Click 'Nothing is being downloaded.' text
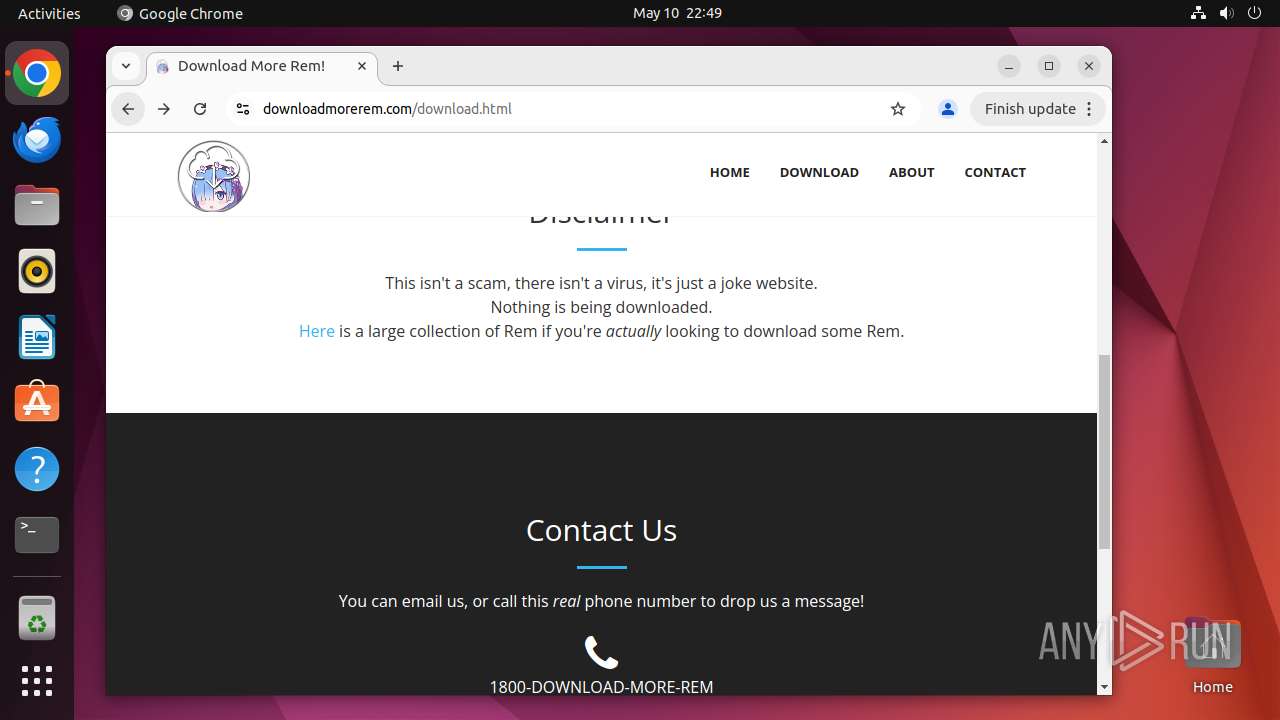This screenshot has width=1280, height=720. [x=601, y=307]
